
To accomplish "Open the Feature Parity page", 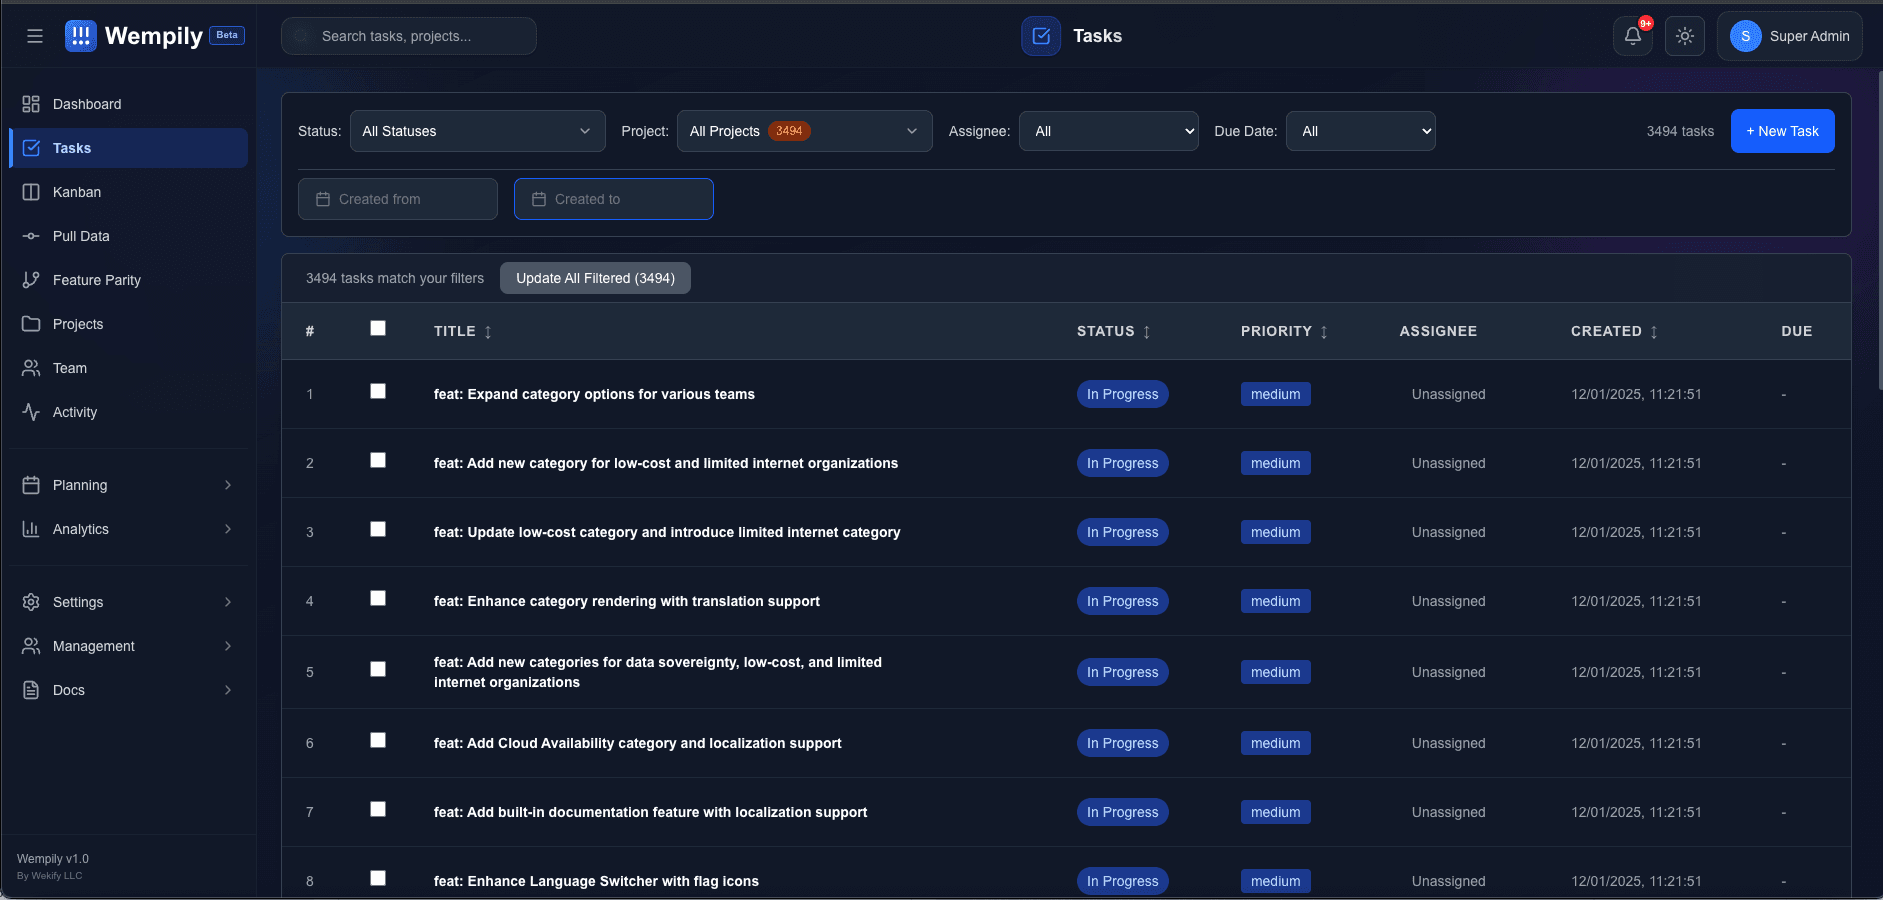I will click(96, 280).
